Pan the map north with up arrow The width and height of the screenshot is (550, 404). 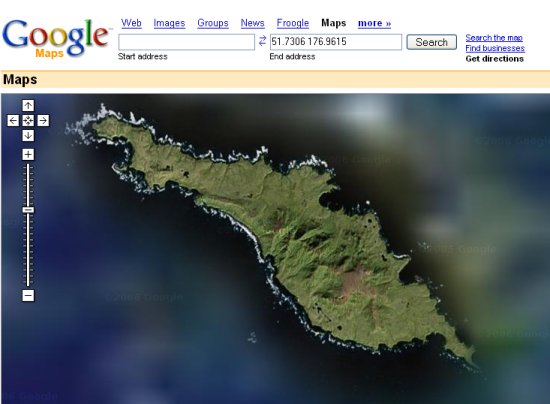point(28,105)
